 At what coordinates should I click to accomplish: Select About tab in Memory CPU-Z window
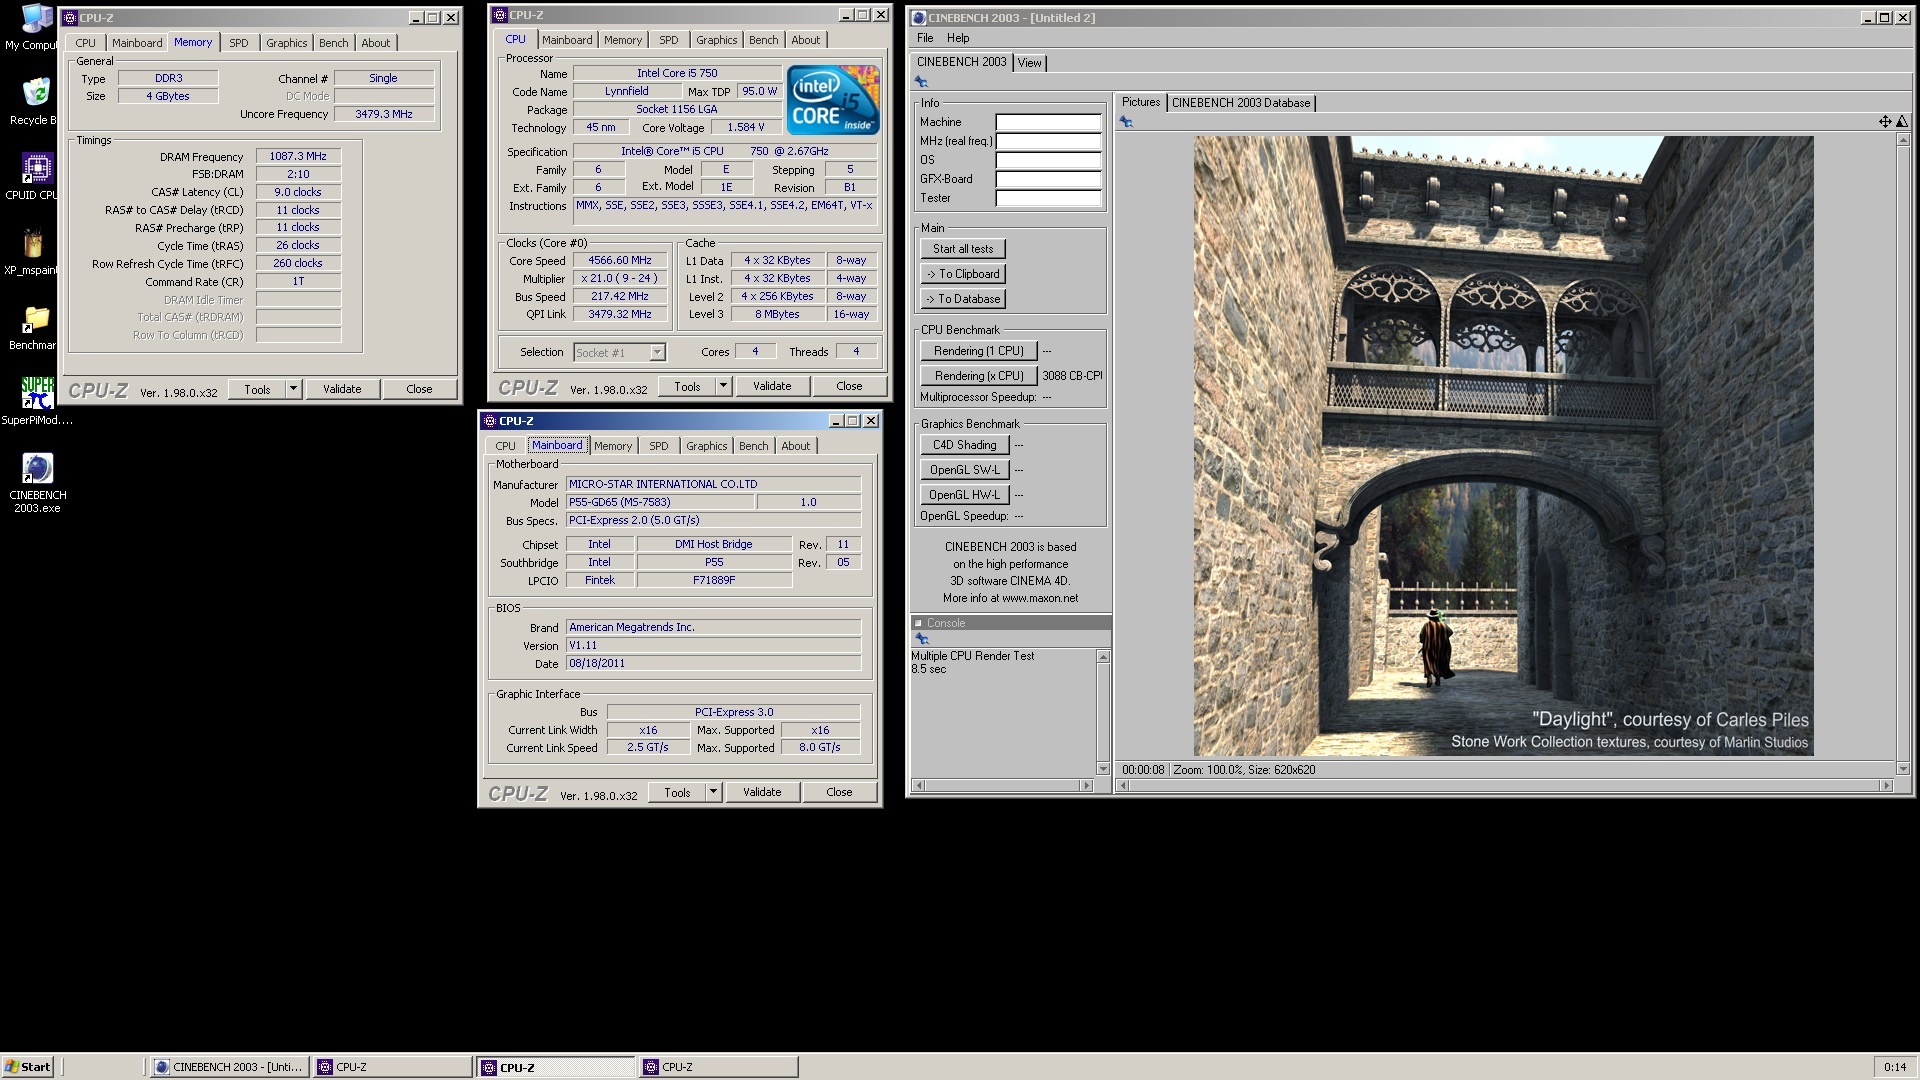click(x=375, y=43)
